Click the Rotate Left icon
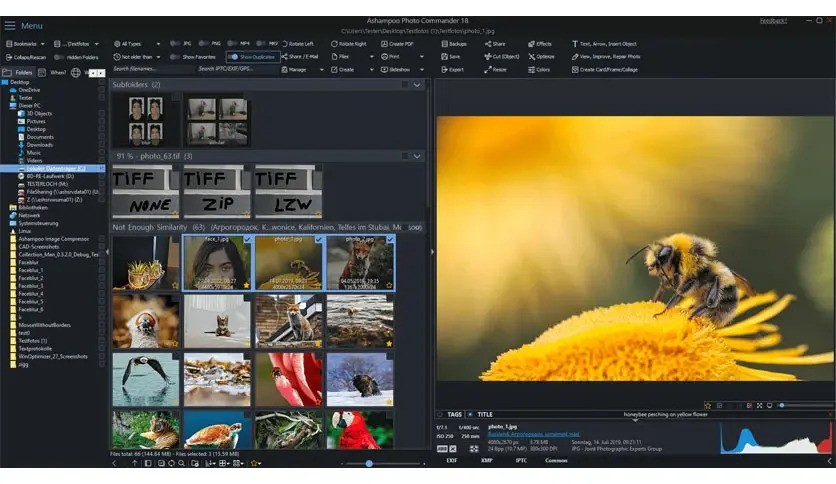 point(285,44)
